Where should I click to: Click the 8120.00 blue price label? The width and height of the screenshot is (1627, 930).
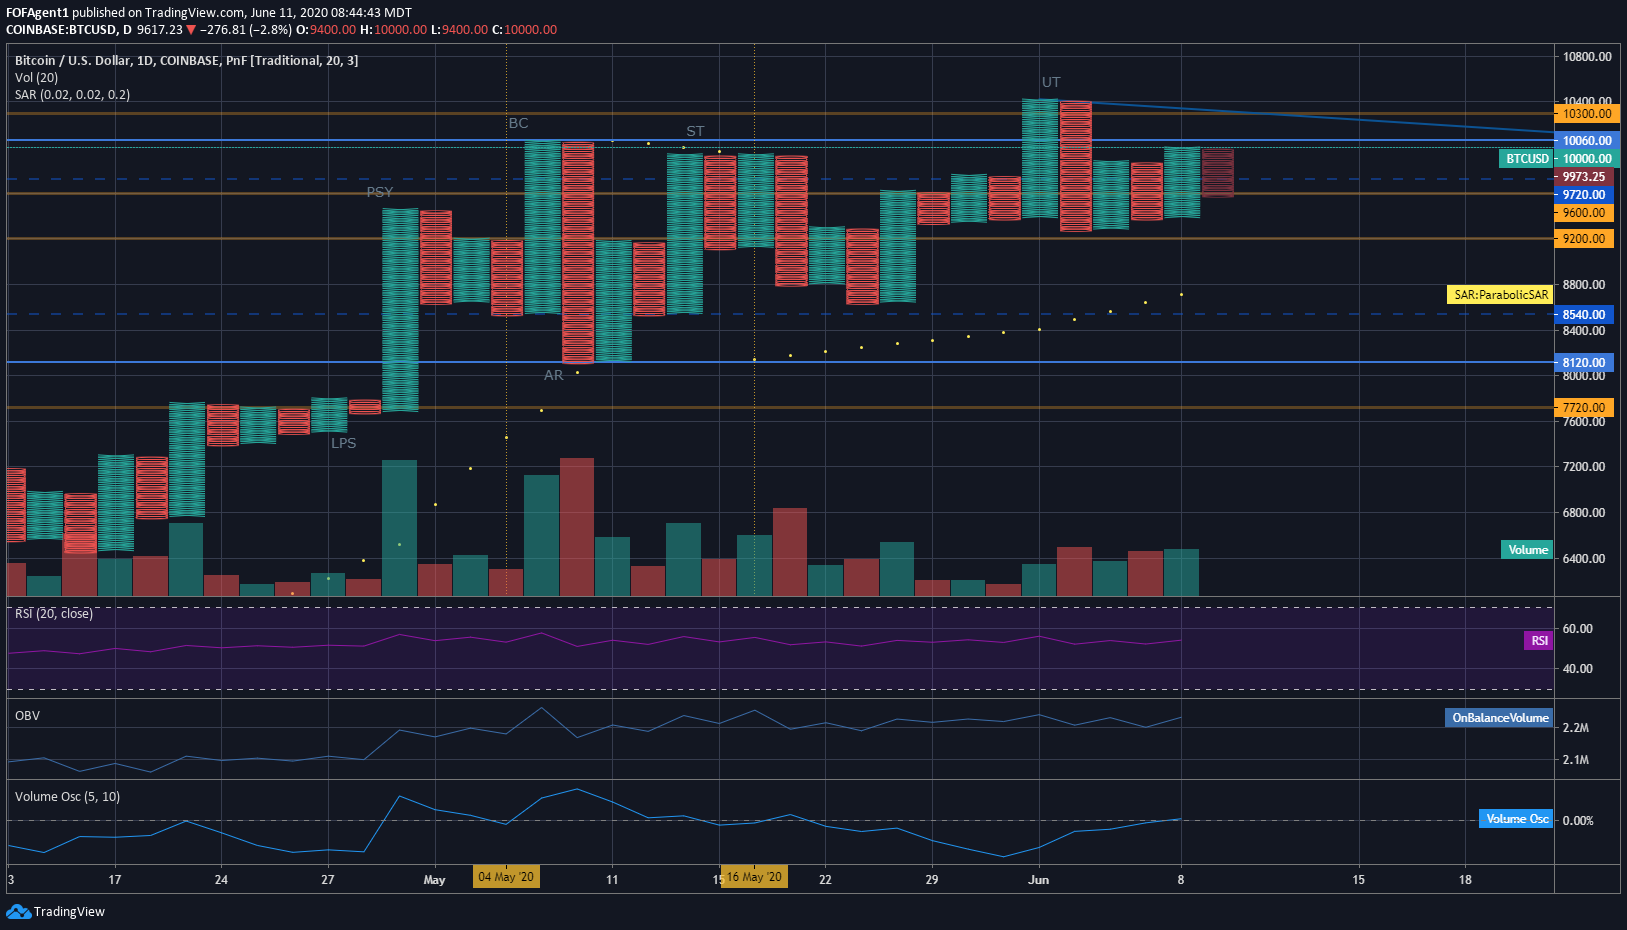[x=1584, y=363]
